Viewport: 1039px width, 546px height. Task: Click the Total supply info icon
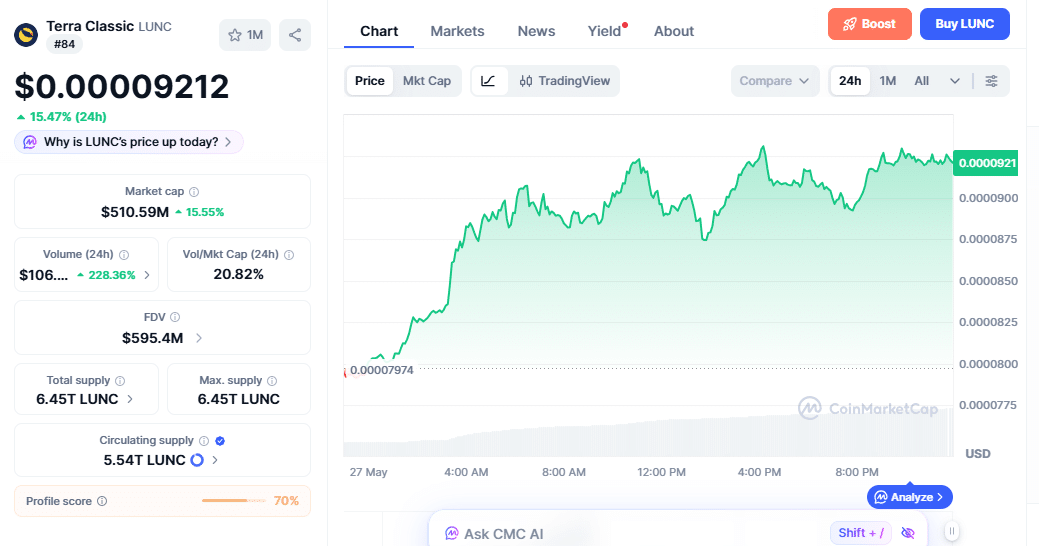tap(120, 380)
